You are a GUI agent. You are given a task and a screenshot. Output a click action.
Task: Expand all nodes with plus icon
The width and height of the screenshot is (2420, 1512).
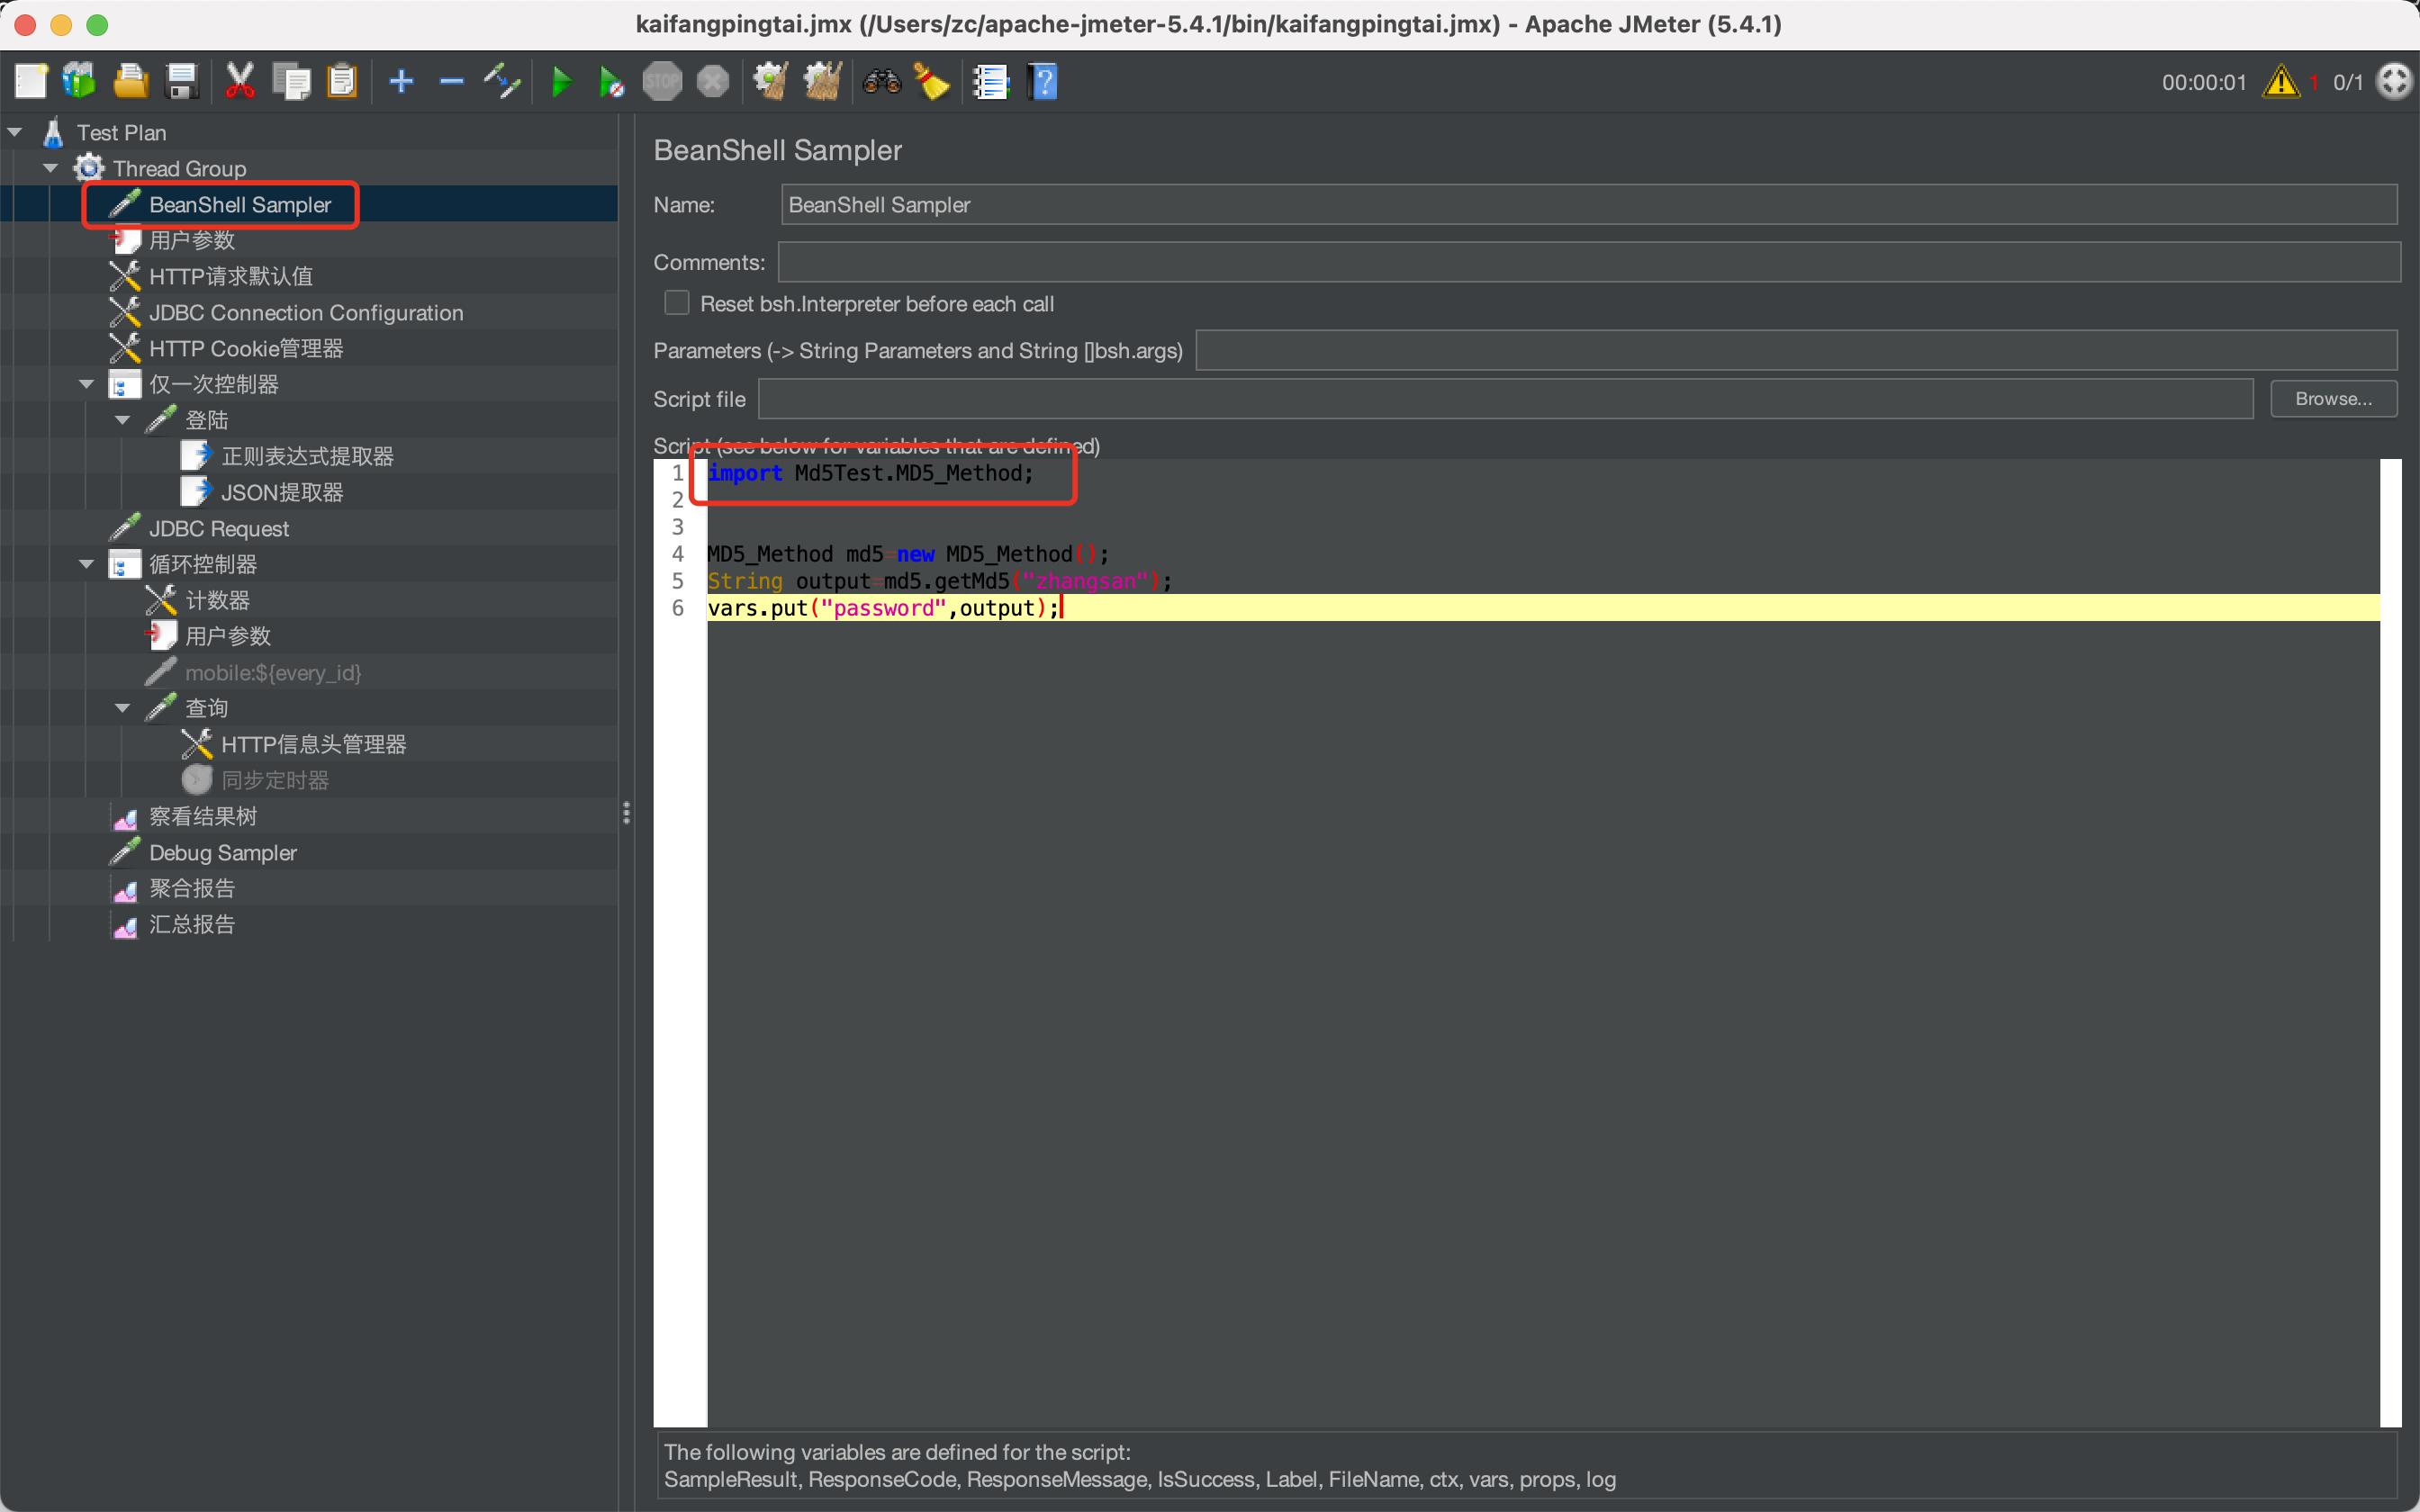[402, 81]
